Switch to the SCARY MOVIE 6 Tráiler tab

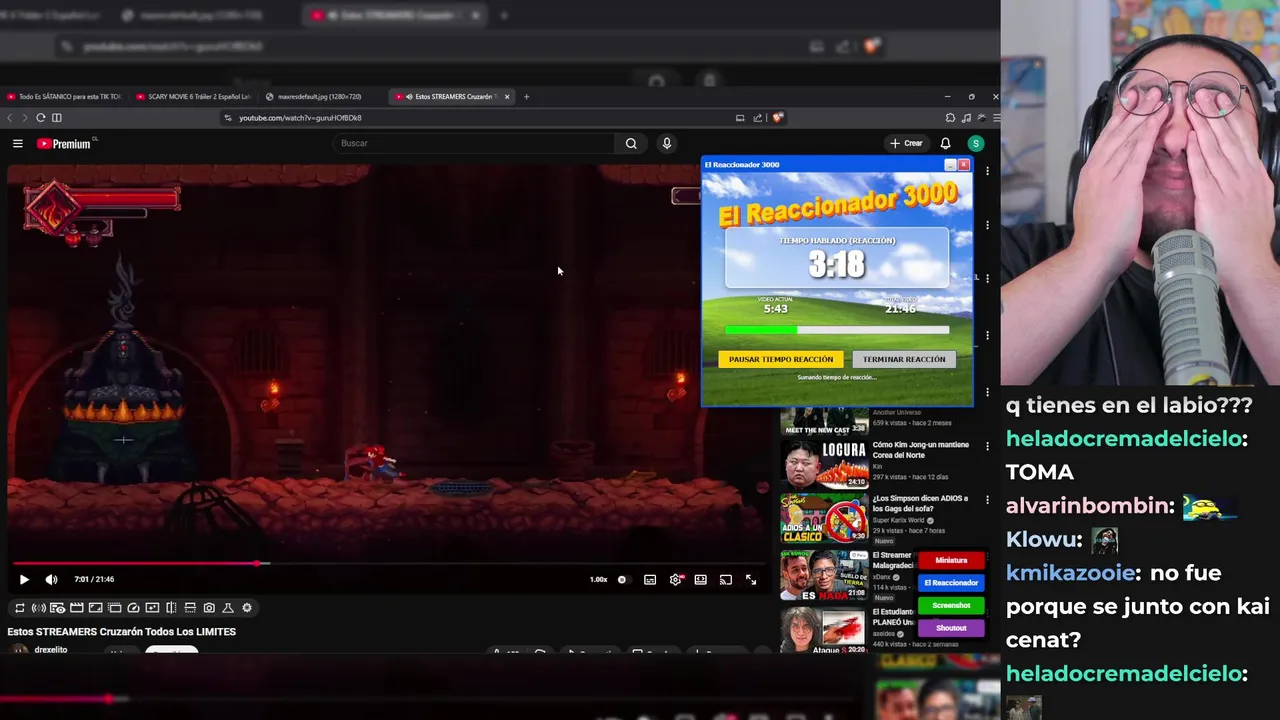194,97
